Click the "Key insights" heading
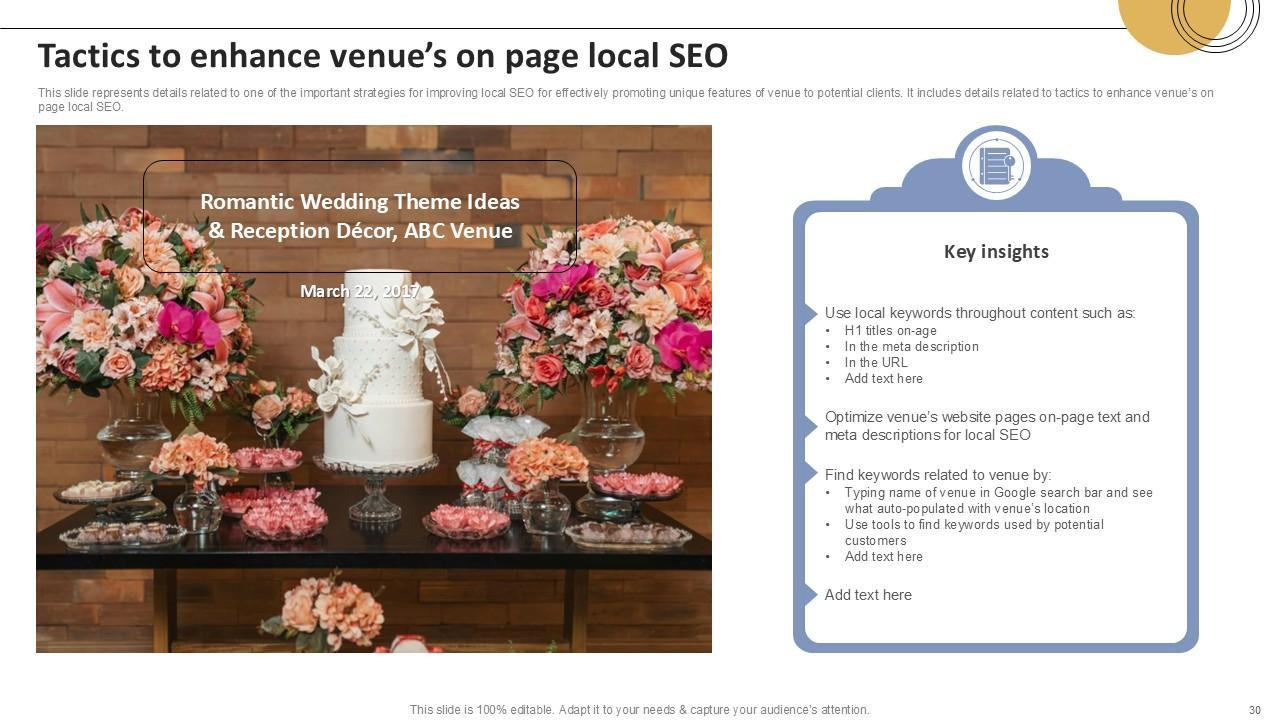 point(996,252)
